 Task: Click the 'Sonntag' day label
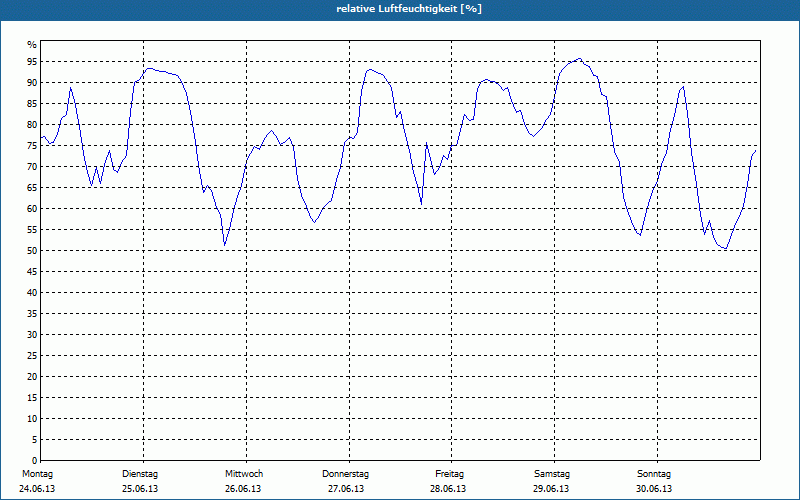[x=654, y=474]
